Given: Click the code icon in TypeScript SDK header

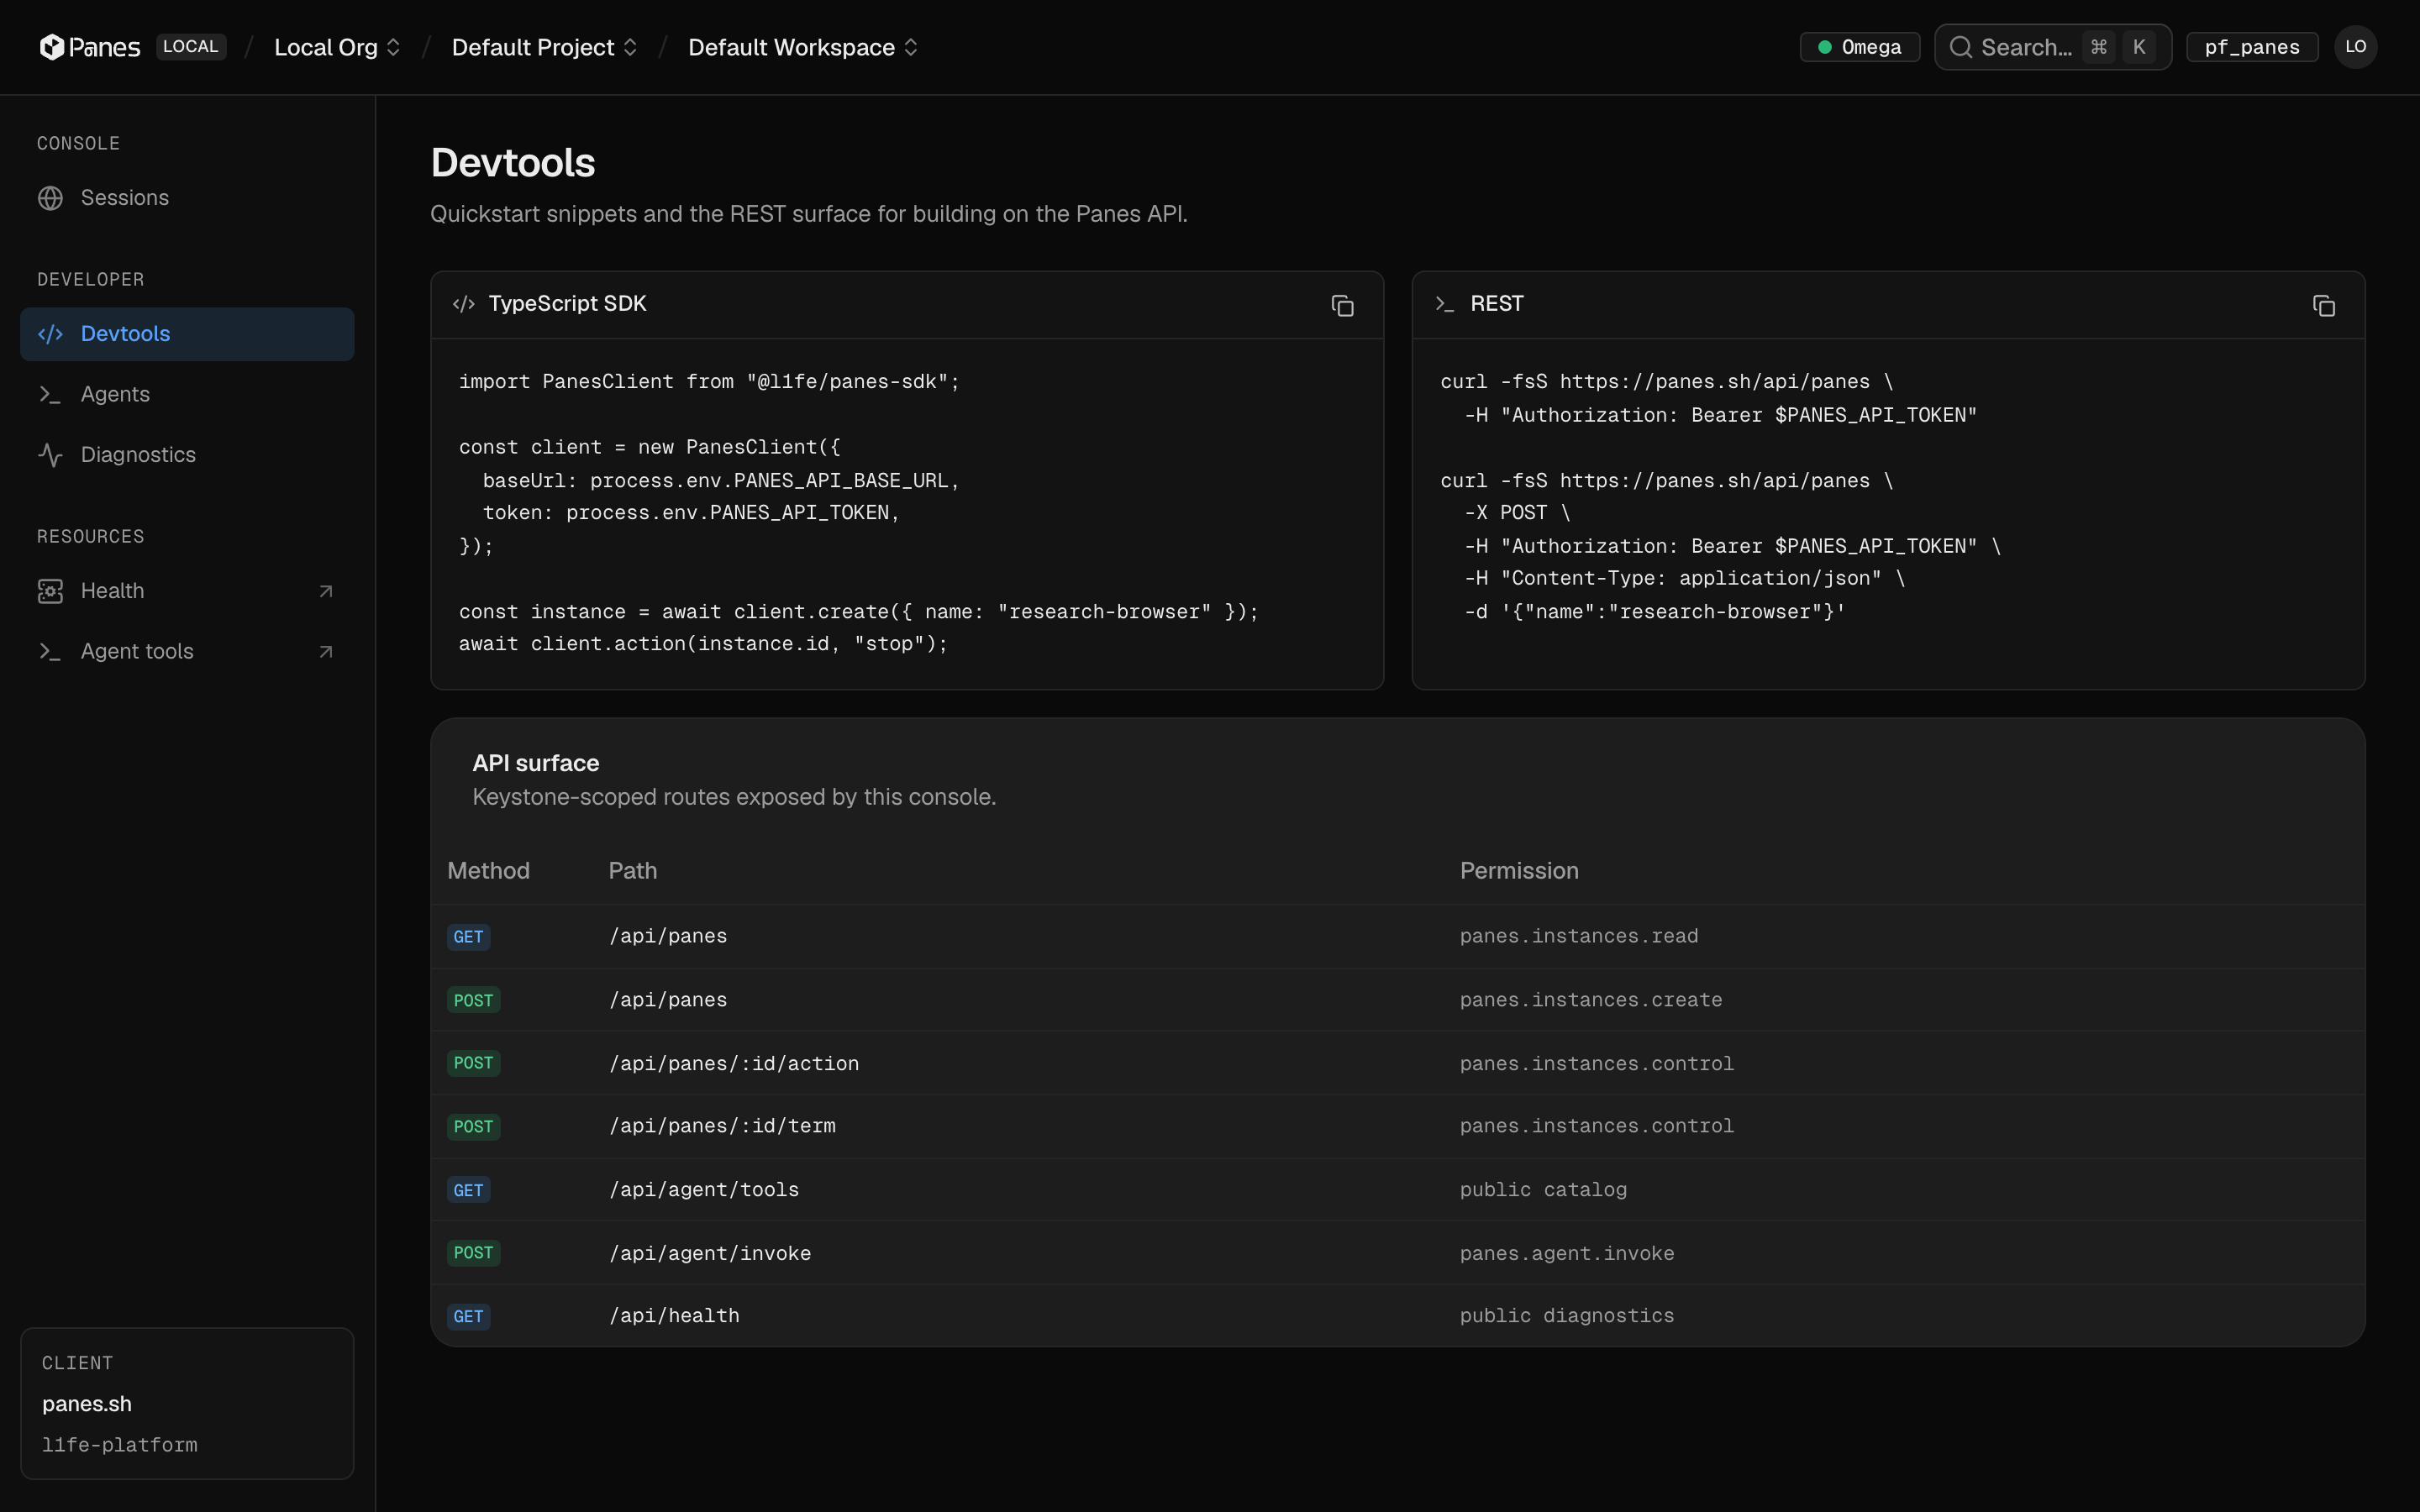Looking at the screenshot, I should tap(463, 304).
